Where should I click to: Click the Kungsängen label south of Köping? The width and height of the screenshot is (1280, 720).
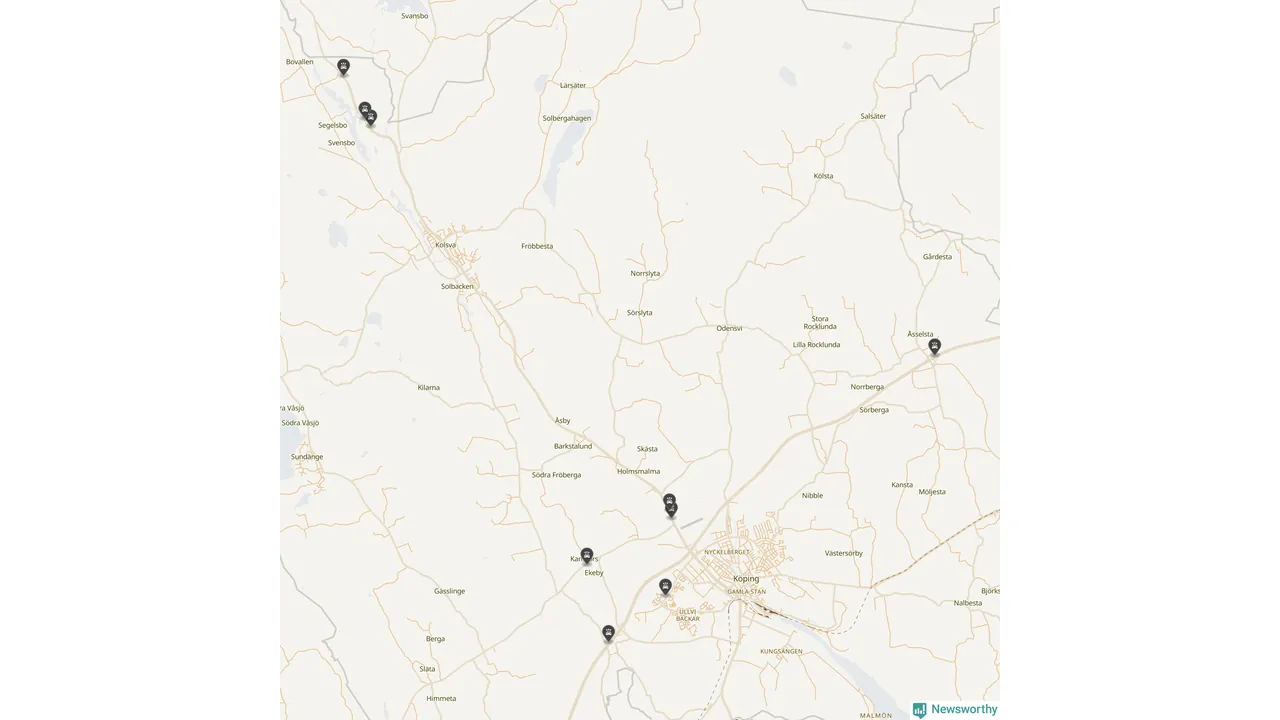point(782,651)
